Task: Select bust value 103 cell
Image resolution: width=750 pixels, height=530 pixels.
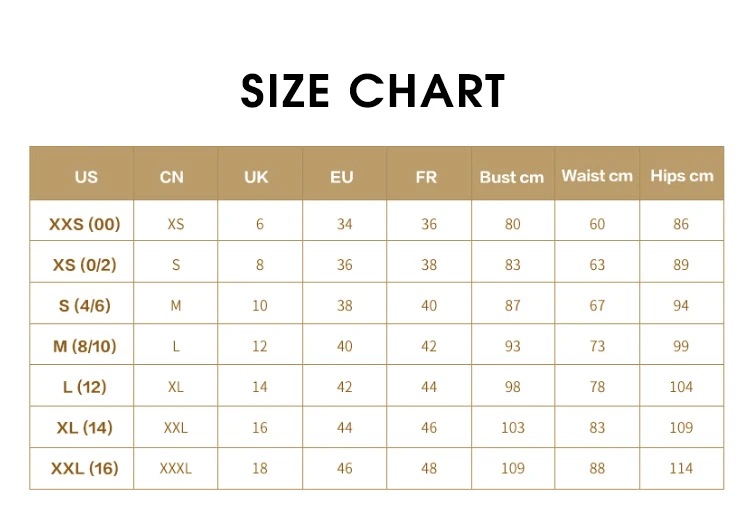Action: (x=513, y=427)
